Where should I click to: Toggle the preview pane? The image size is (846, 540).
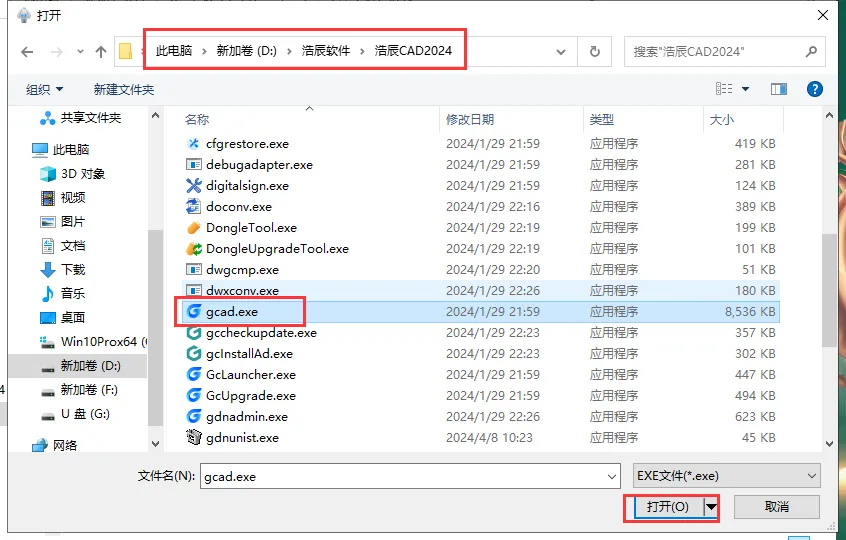tap(779, 89)
